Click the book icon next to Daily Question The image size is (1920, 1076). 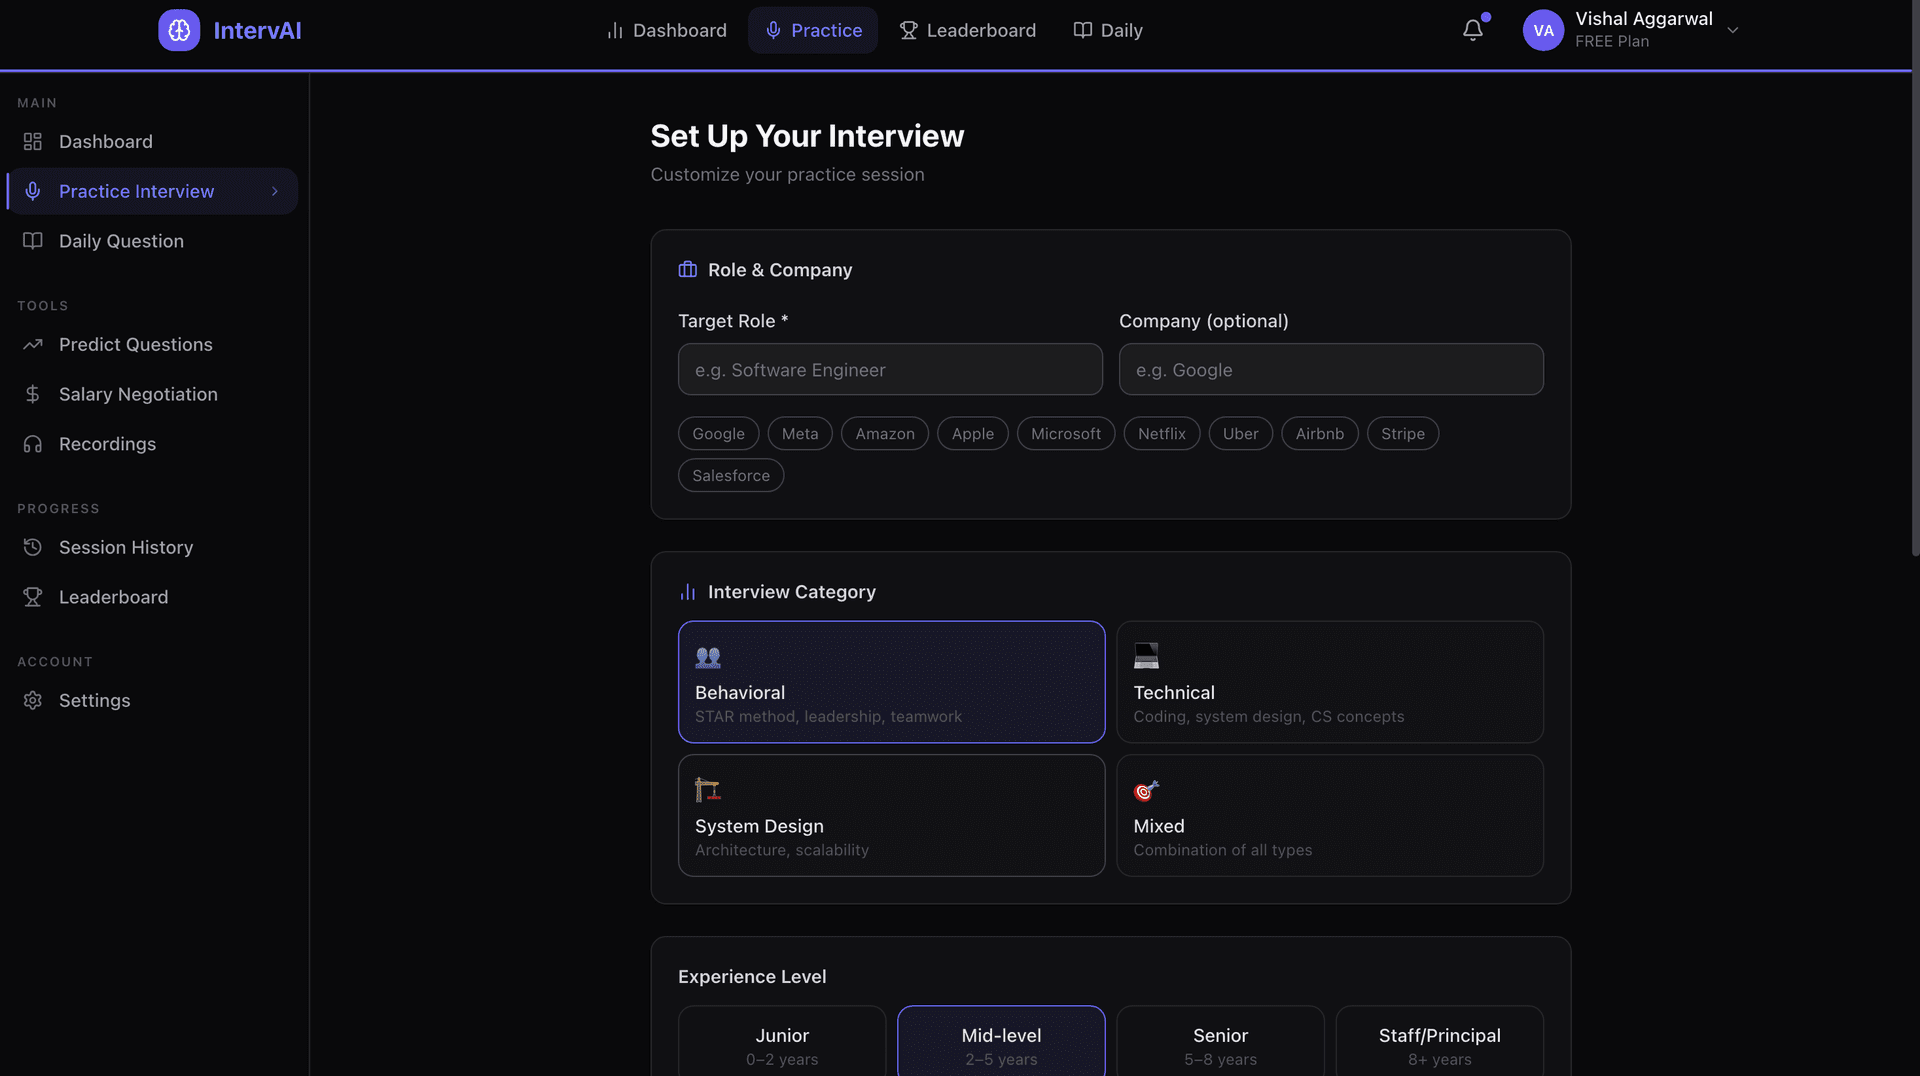(33, 241)
